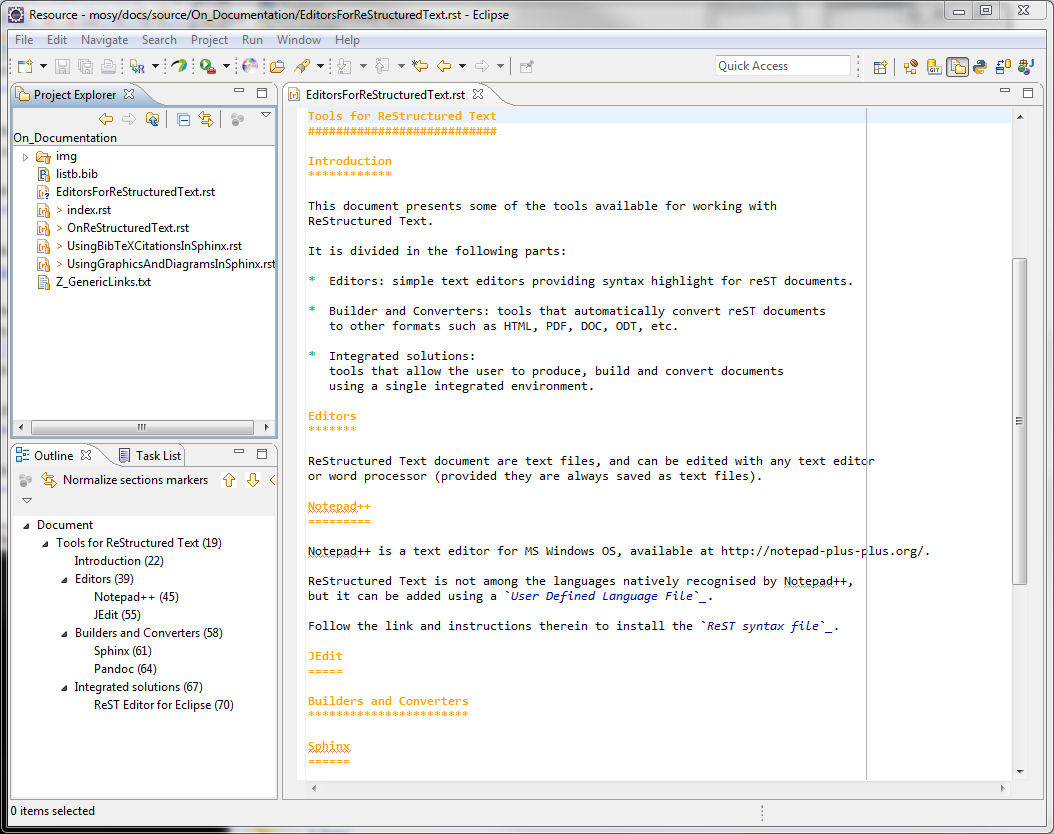The image size is (1054, 834).
Task: Click the green Run External Tools icon
Action: [208, 66]
